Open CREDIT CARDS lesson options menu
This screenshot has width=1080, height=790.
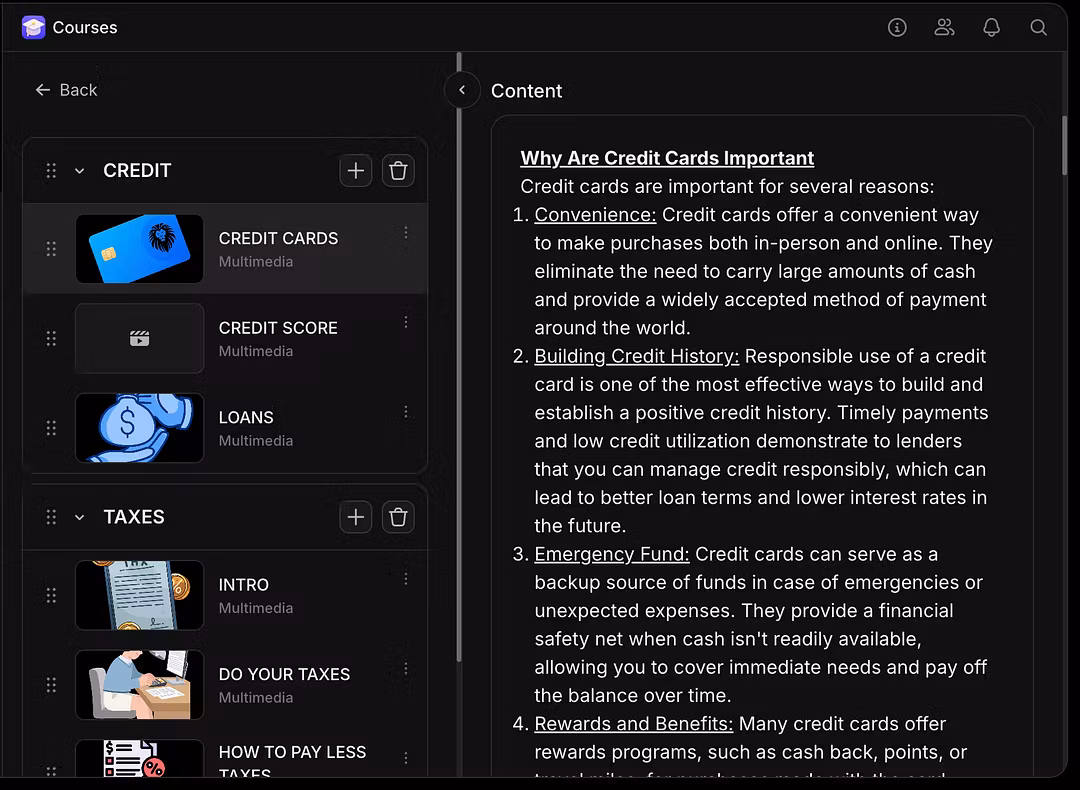405,233
